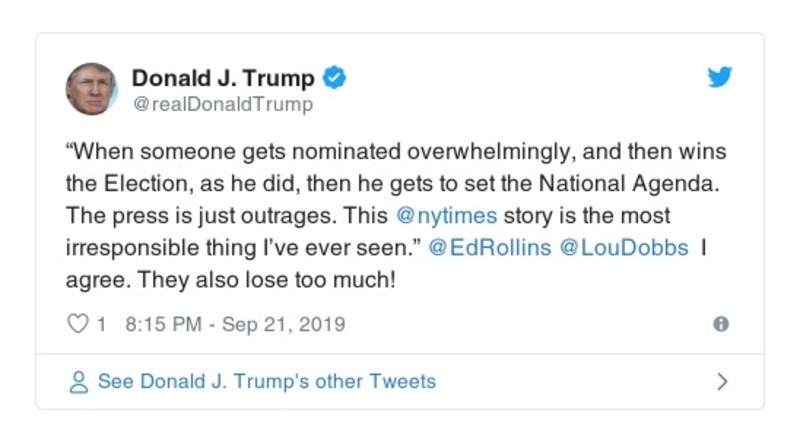This screenshot has height=445, width=800.
Task: Click the like count number 1
Action: point(101,324)
